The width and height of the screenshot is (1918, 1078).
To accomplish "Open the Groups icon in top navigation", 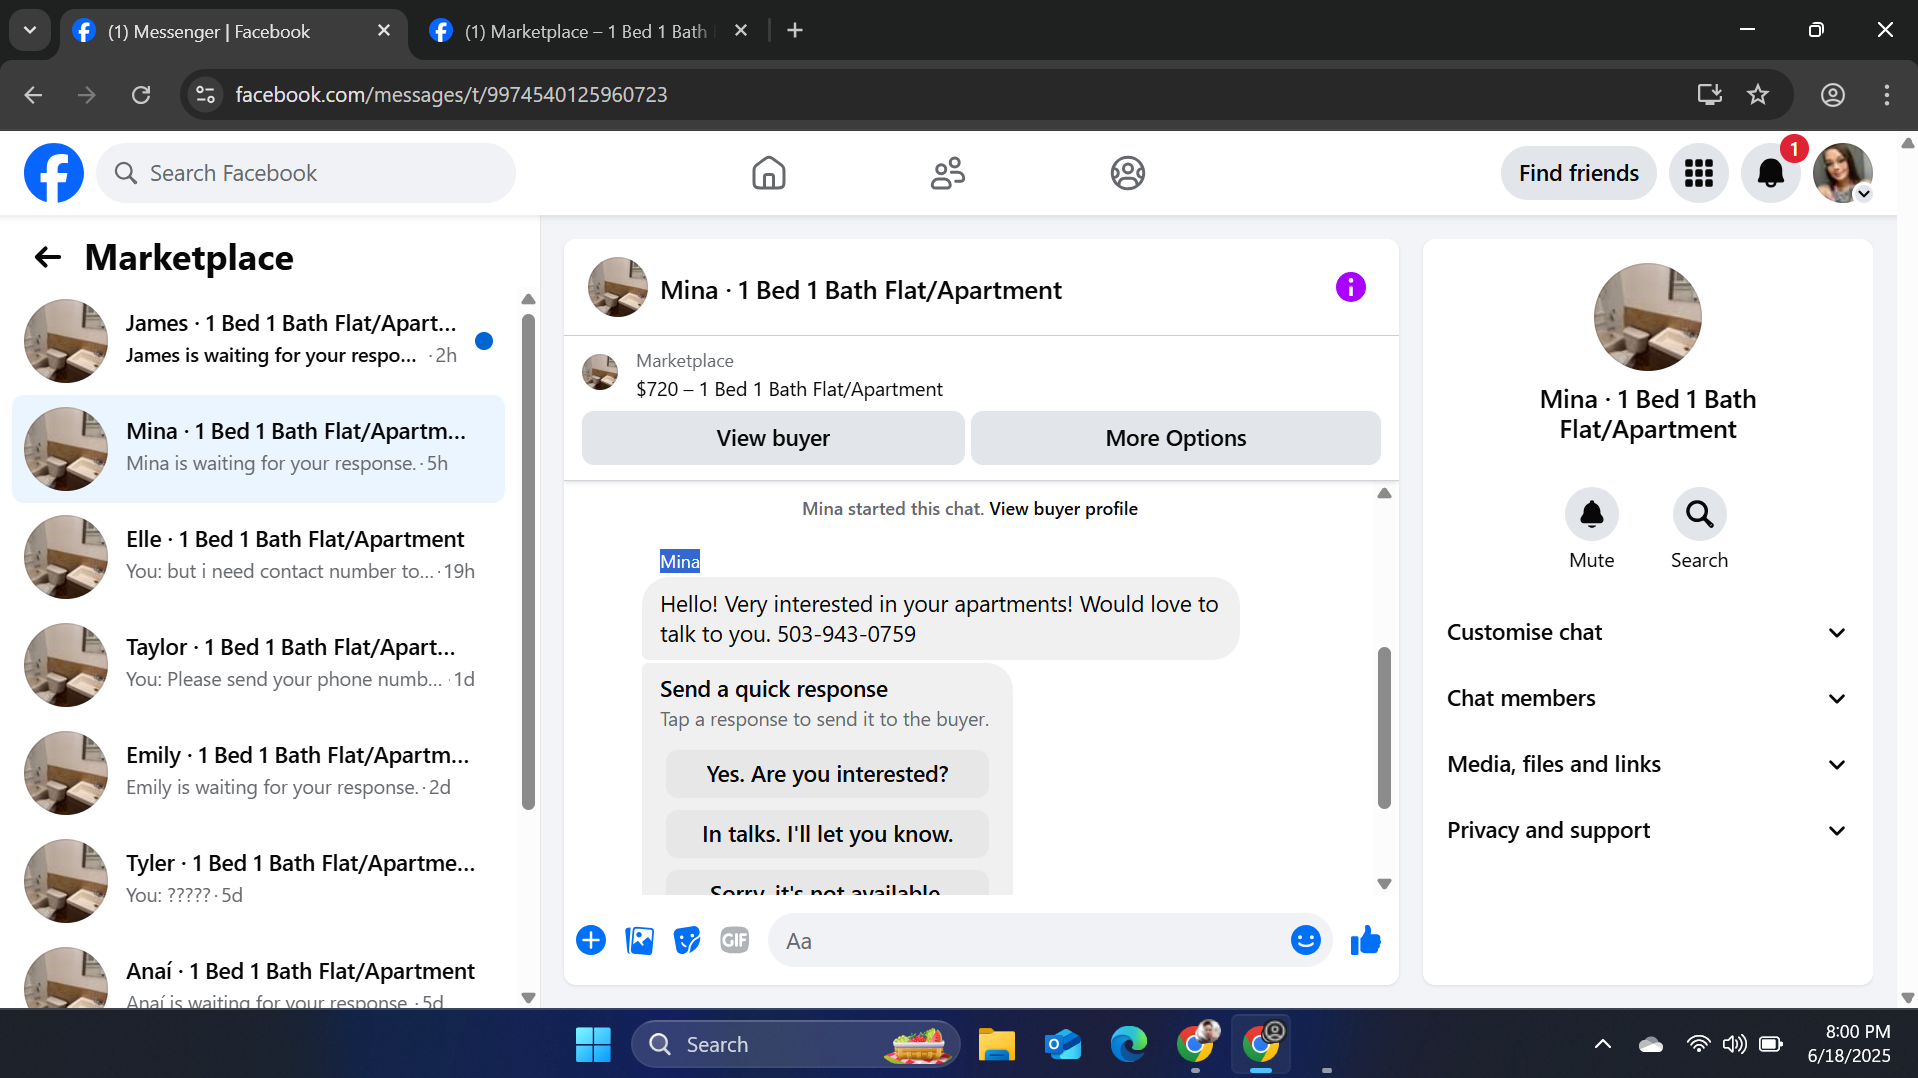I will (x=1127, y=173).
